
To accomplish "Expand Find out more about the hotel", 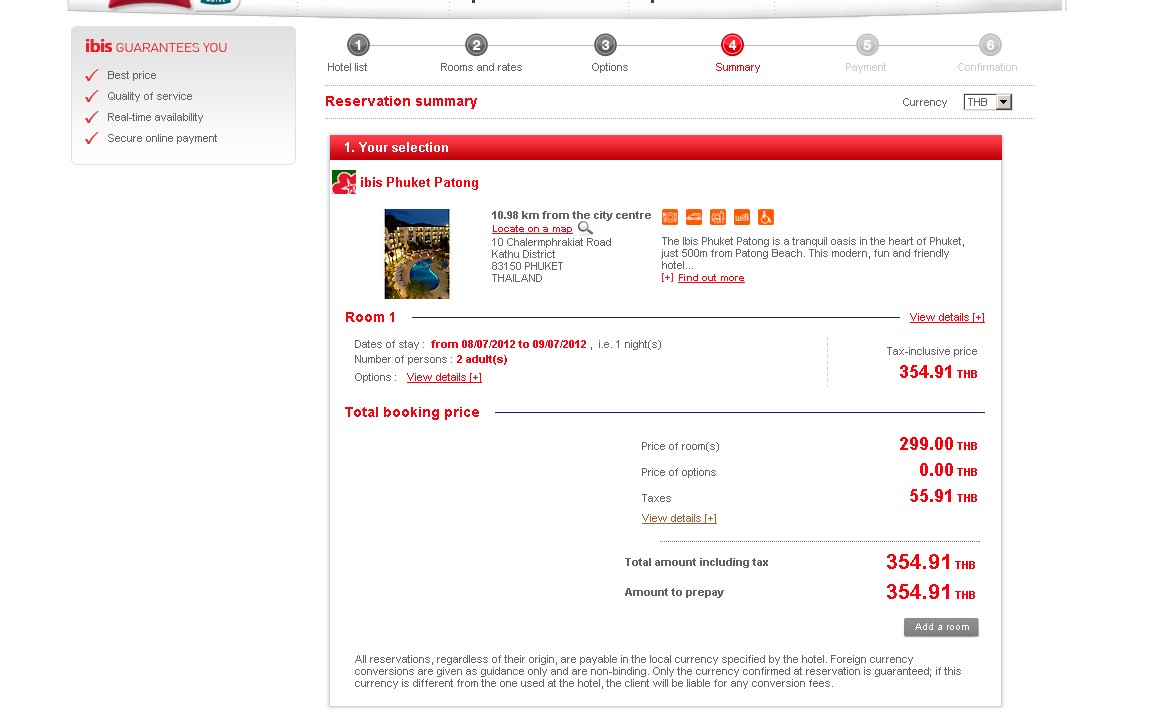I will pyautogui.click(x=711, y=278).
